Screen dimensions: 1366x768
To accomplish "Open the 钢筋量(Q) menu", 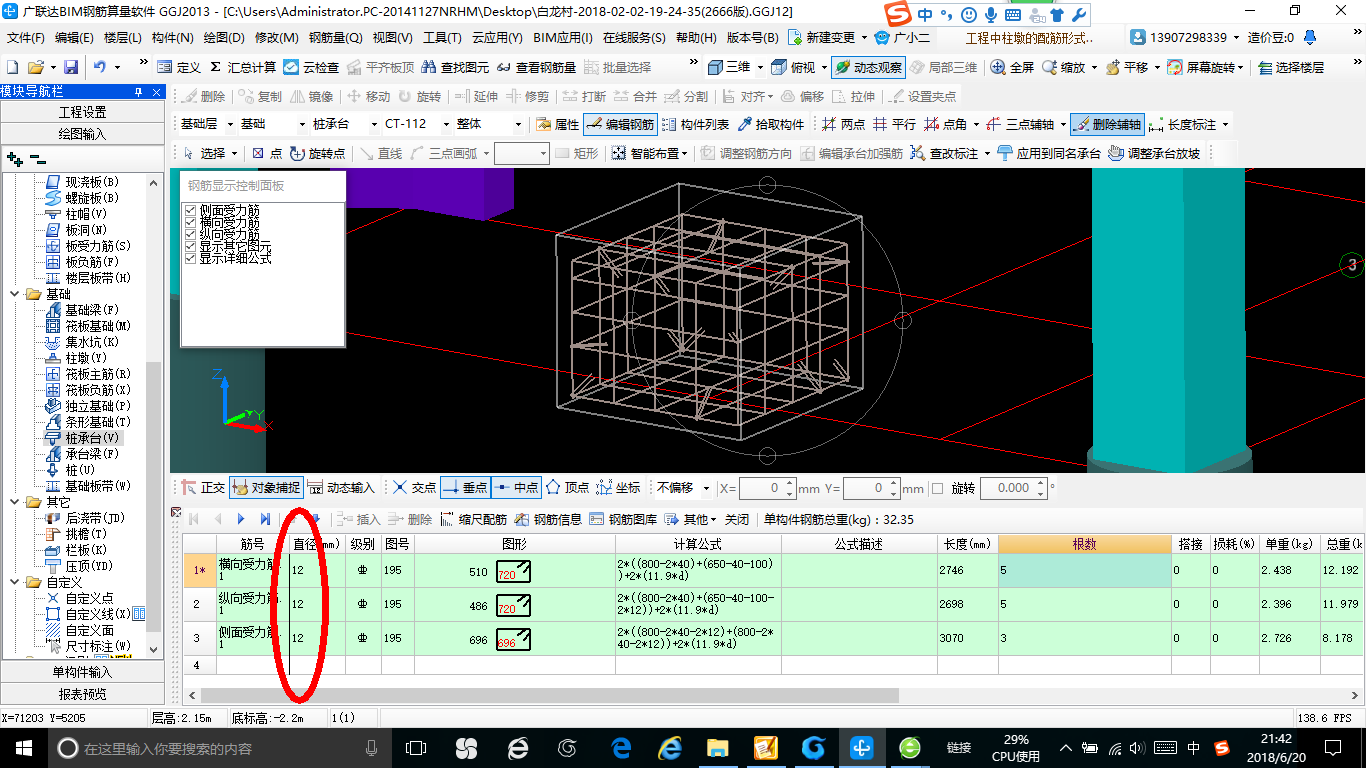I will click(335, 38).
